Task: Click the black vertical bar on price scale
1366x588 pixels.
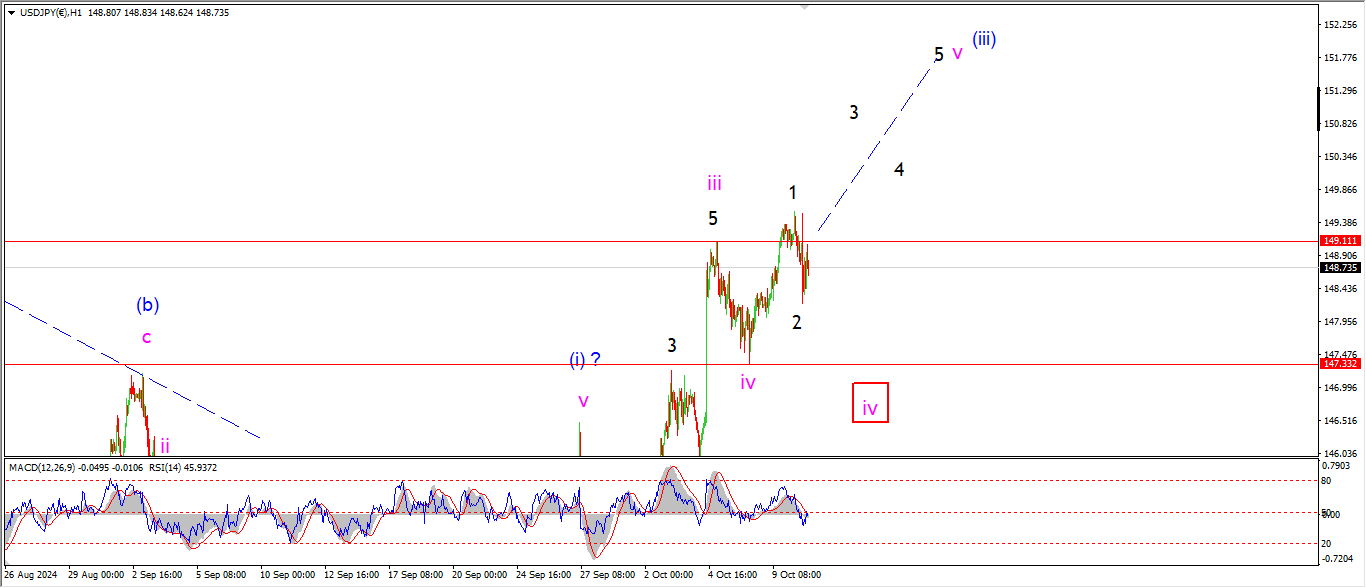Action: [x=1319, y=109]
